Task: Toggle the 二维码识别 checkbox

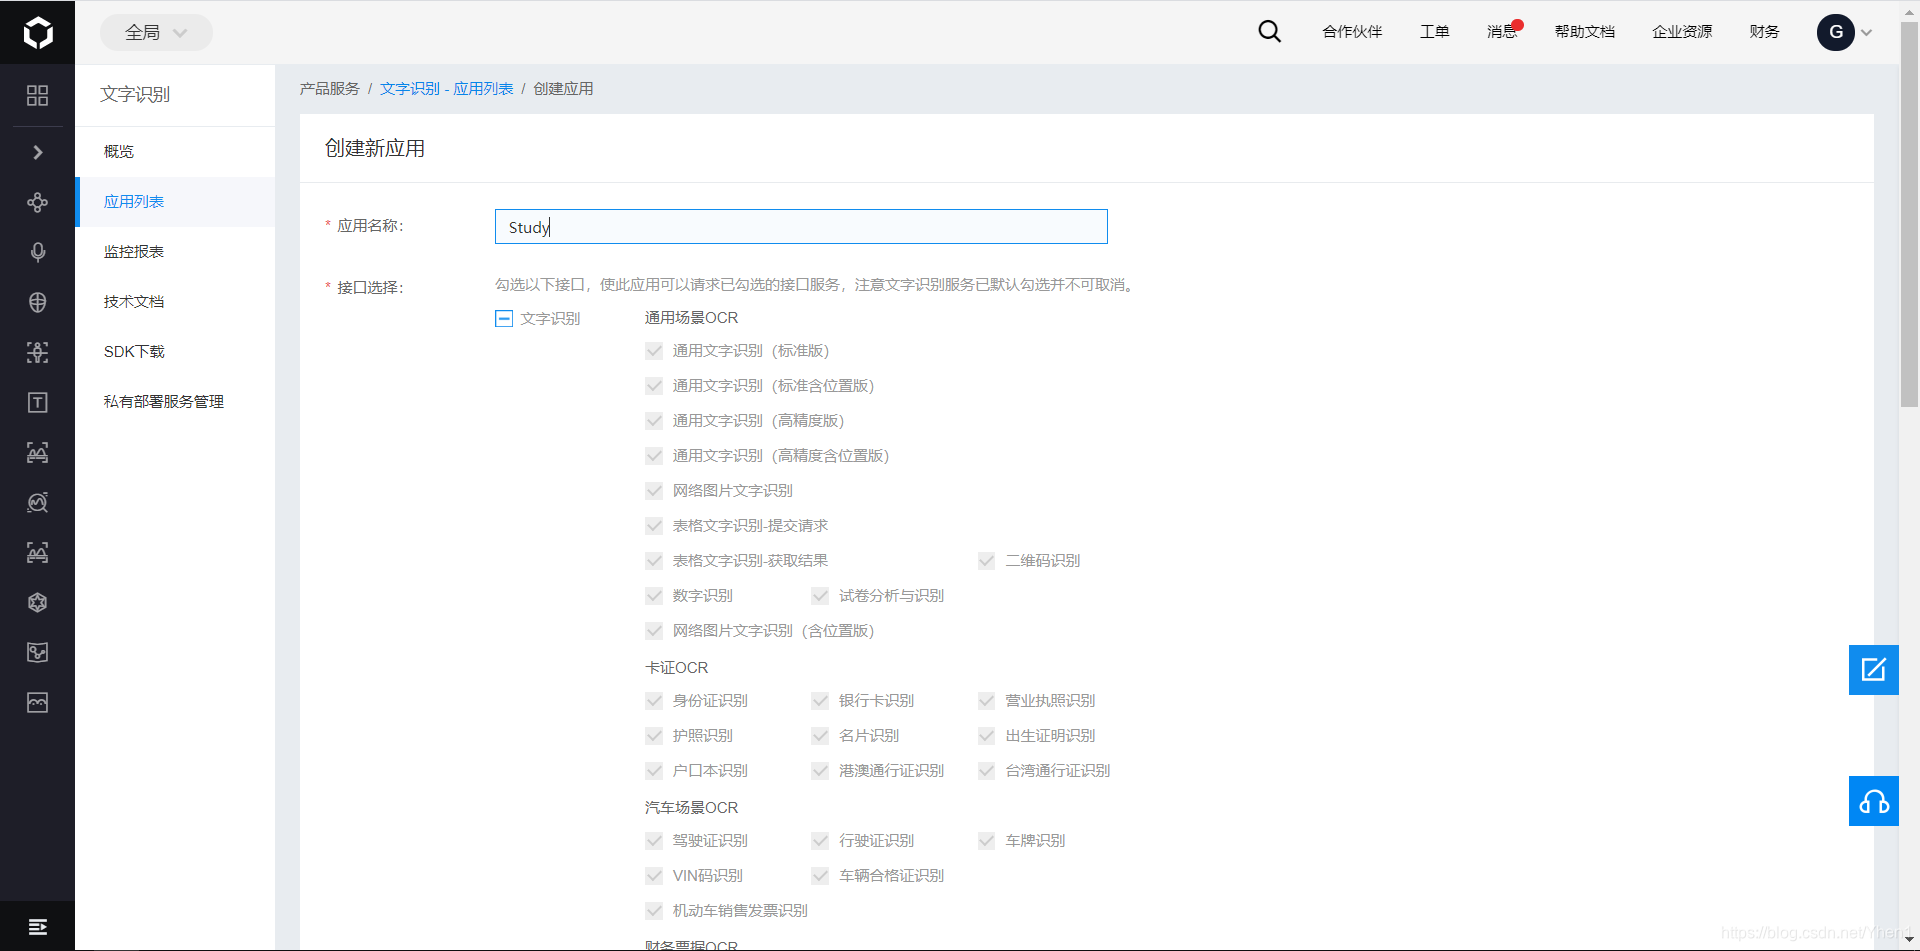Action: click(x=986, y=561)
